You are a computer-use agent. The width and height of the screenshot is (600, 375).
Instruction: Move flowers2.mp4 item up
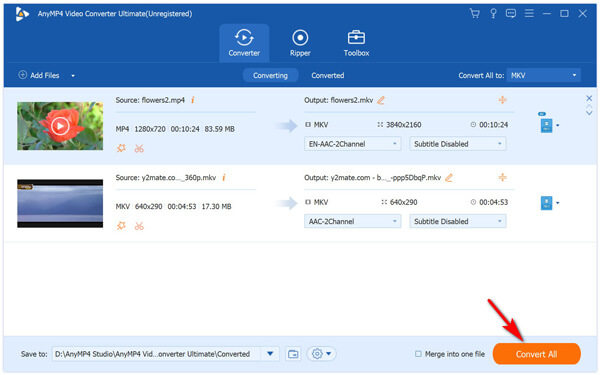(x=589, y=106)
